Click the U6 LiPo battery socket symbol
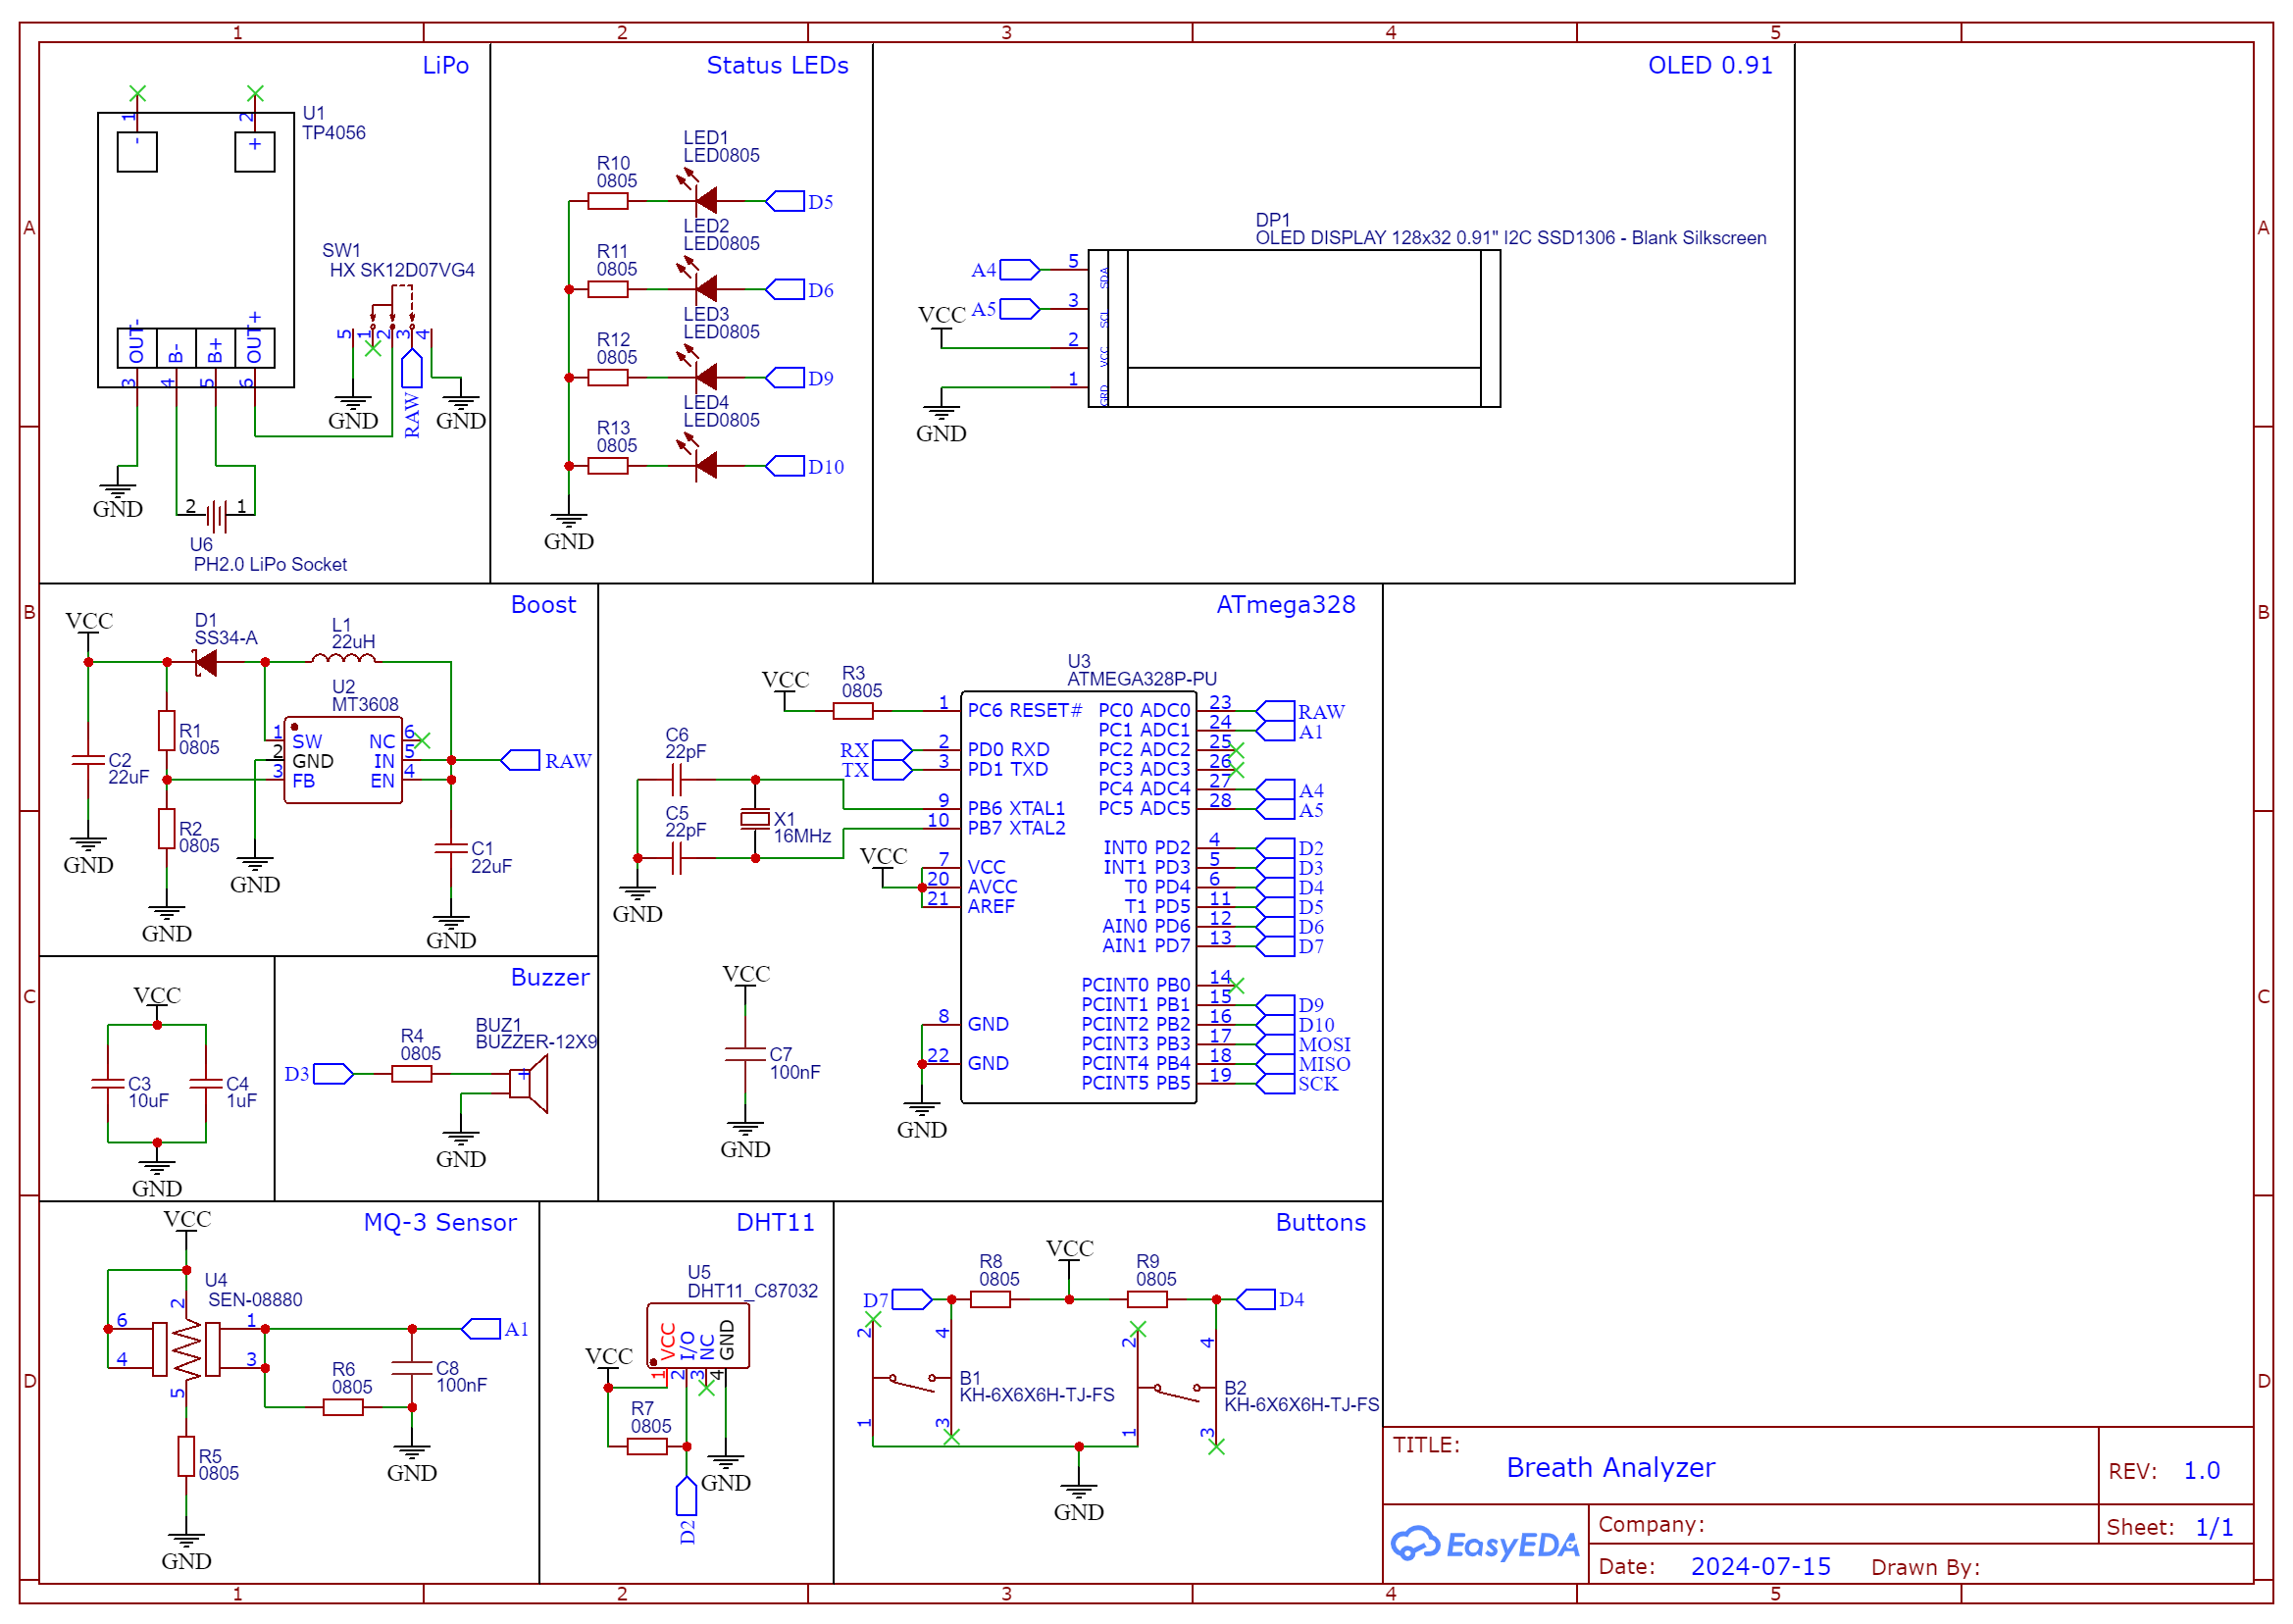This screenshot has height=1624, width=2293. pyautogui.click(x=216, y=516)
